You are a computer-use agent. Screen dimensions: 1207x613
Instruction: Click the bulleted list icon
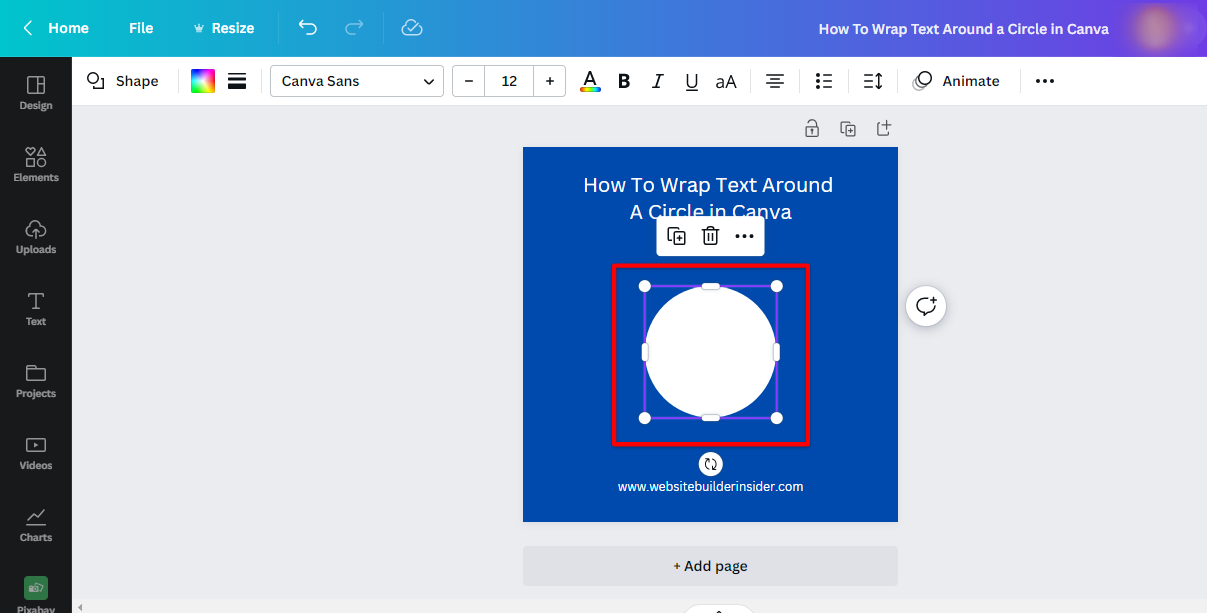(x=824, y=81)
